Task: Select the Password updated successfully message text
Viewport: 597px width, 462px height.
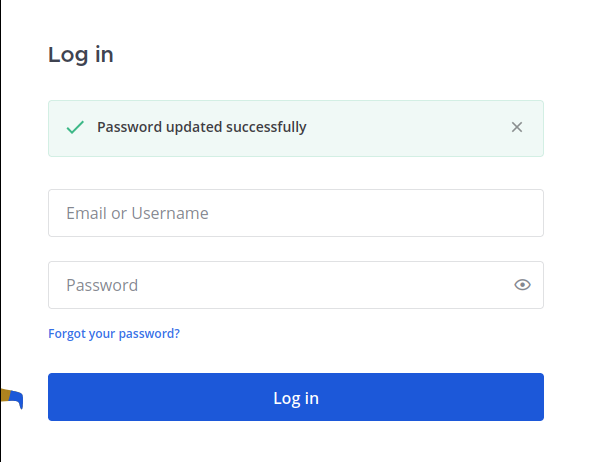Action: (x=202, y=127)
